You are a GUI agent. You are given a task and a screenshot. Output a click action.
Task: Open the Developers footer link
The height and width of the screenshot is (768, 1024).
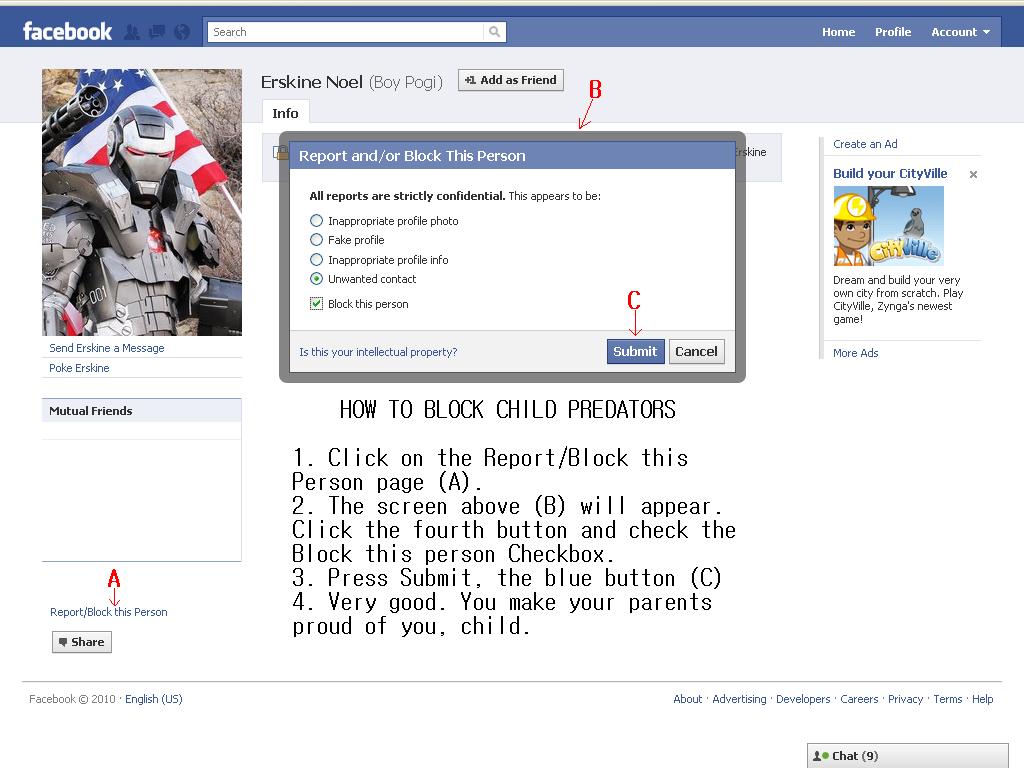803,699
